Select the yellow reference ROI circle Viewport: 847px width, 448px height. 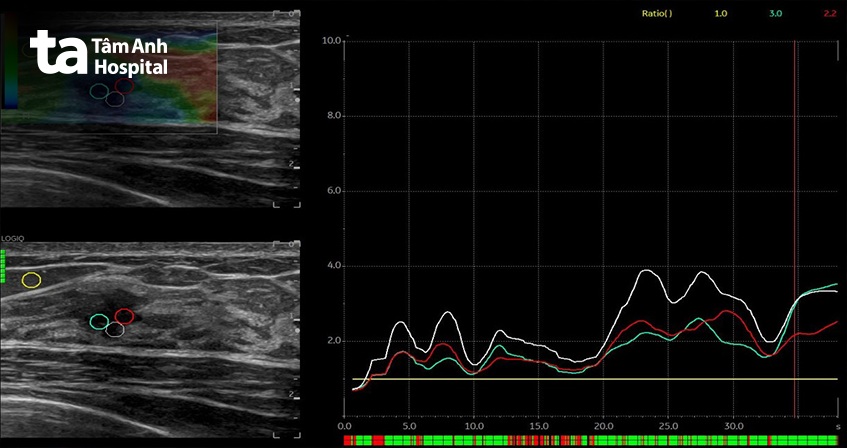click(x=32, y=280)
